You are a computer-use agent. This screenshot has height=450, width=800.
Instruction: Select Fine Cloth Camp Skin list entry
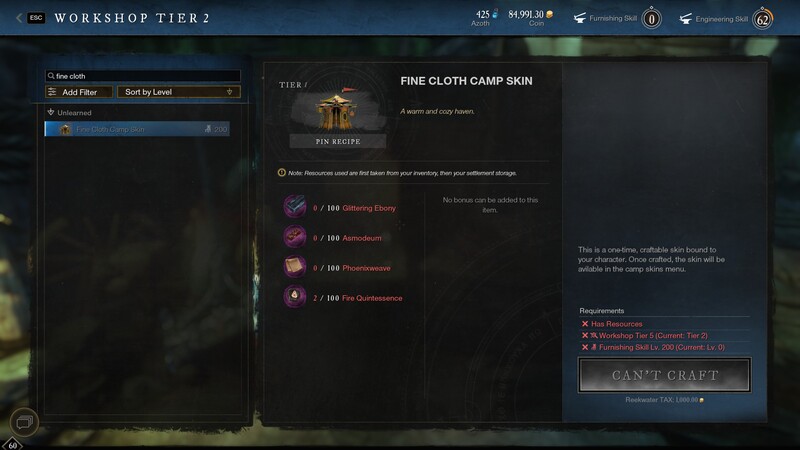pyautogui.click(x=137, y=129)
